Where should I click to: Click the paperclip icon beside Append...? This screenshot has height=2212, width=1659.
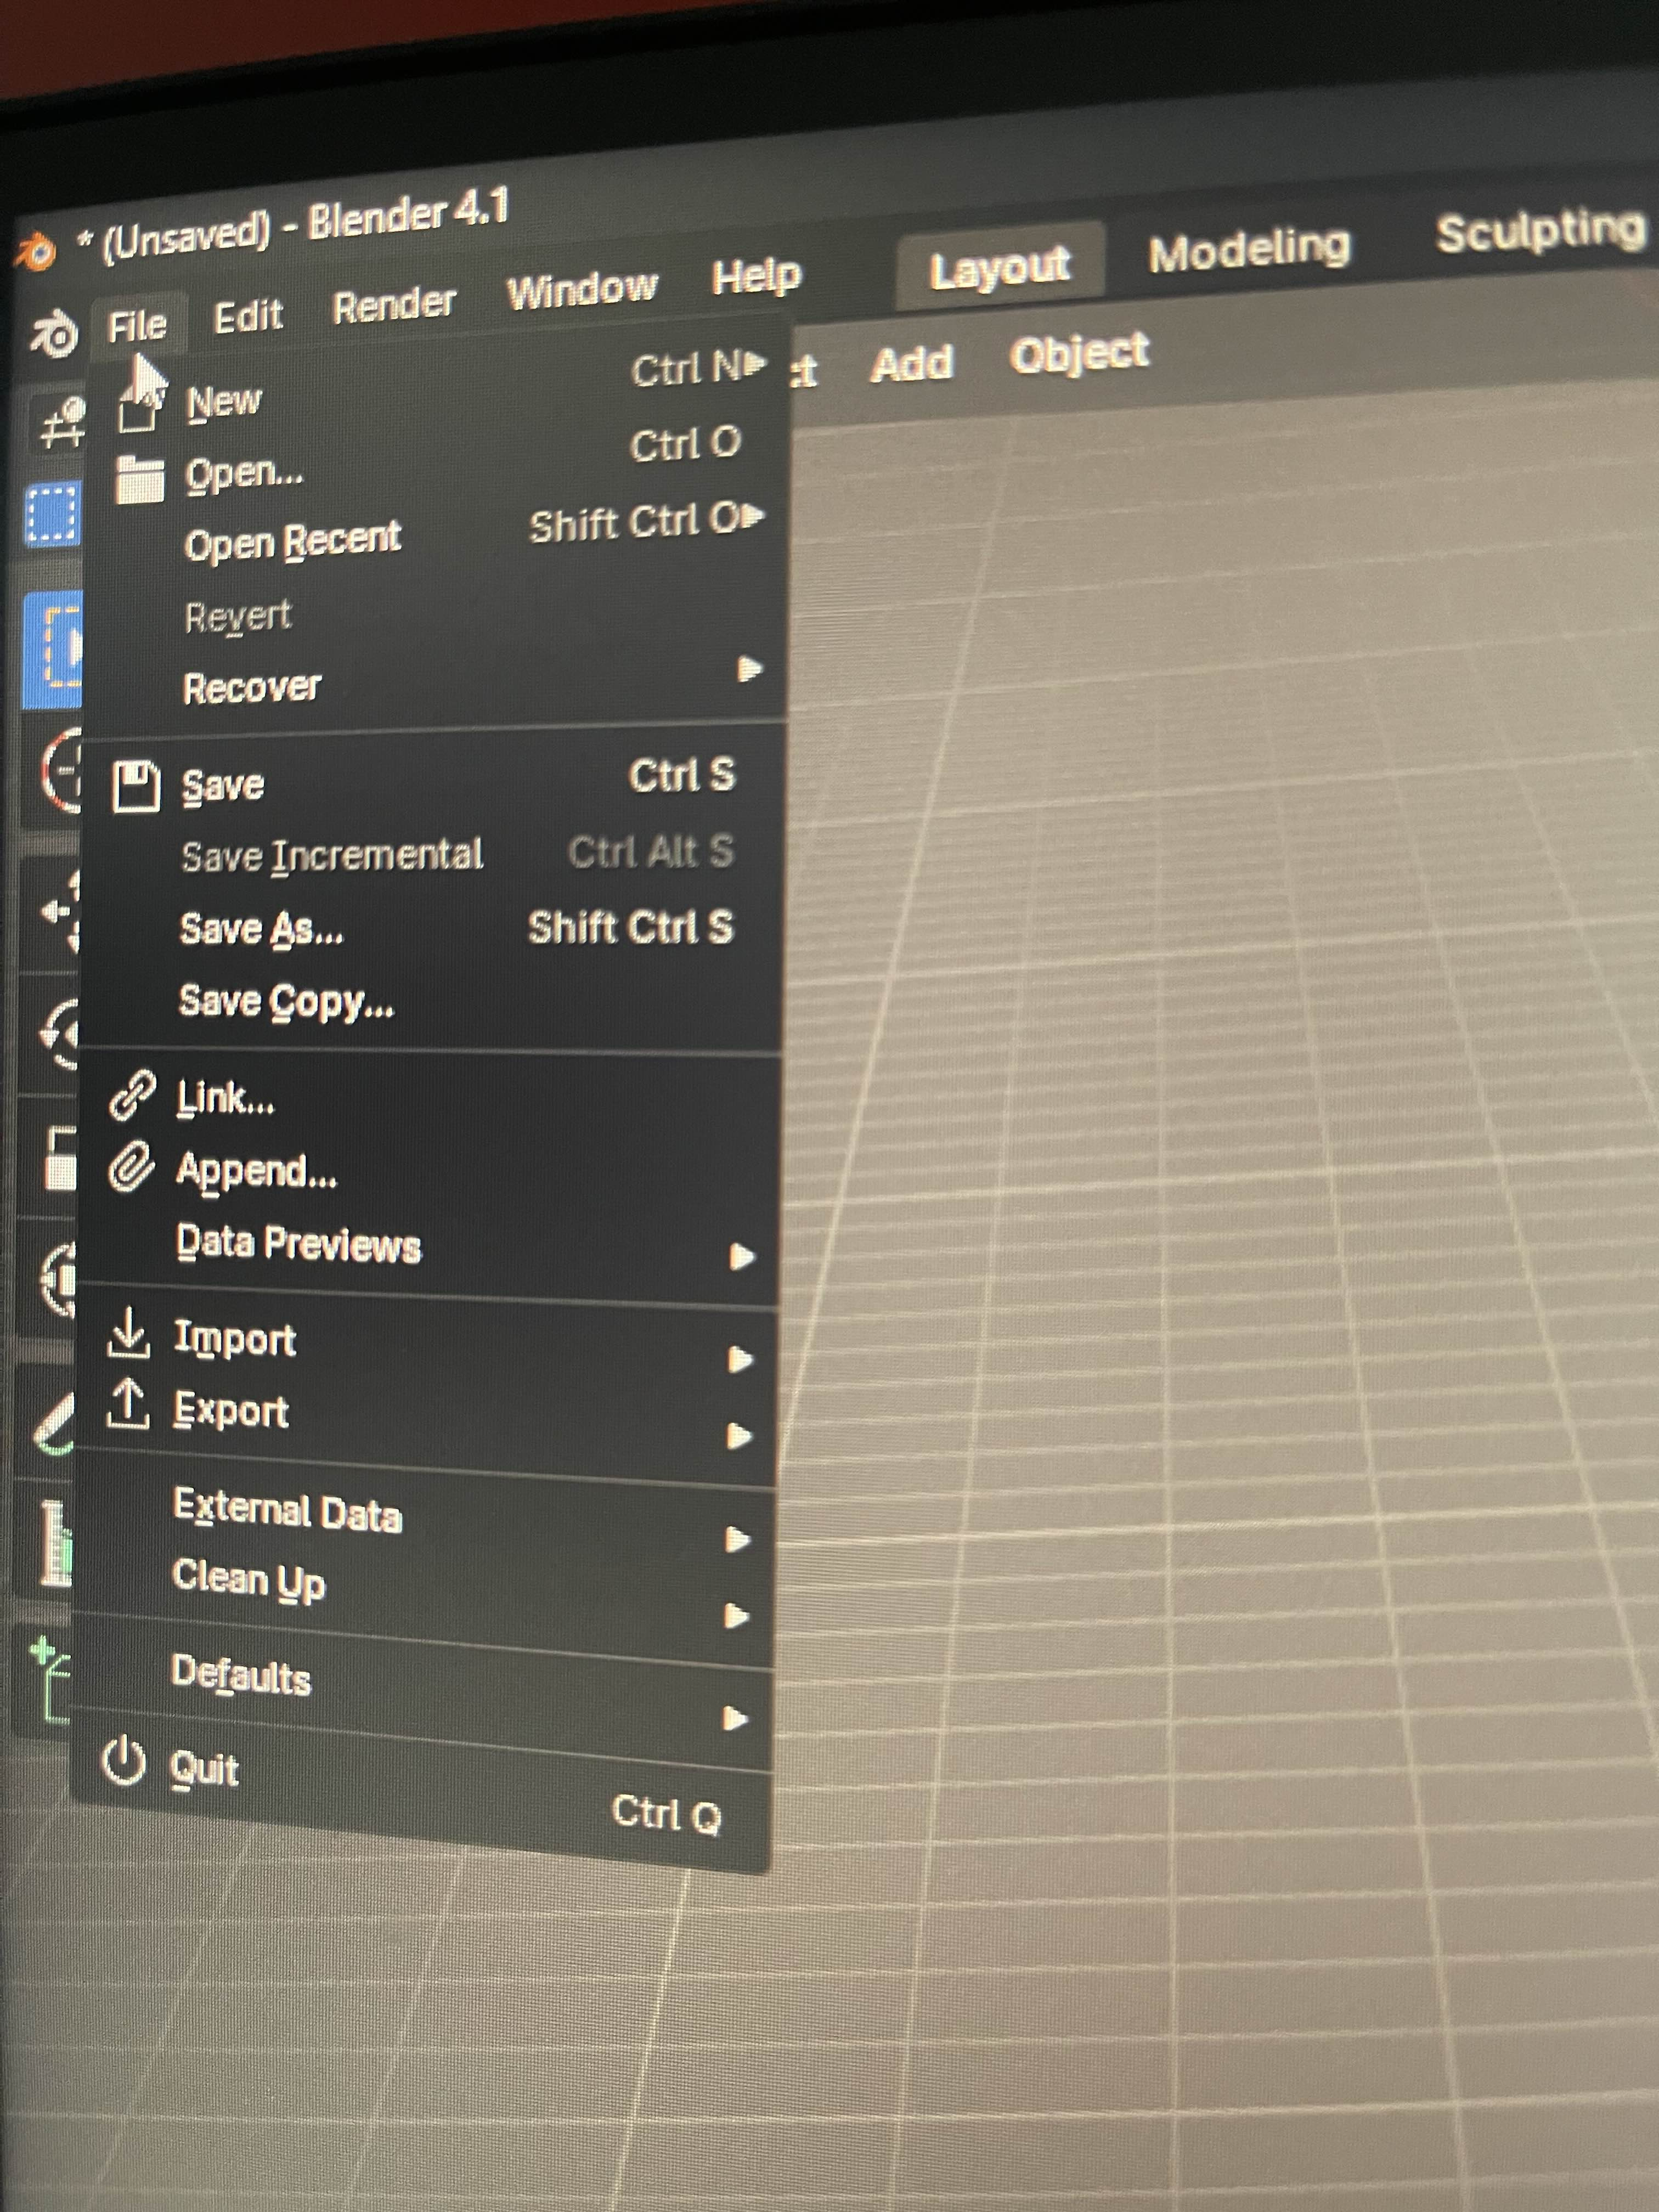point(131,1167)
